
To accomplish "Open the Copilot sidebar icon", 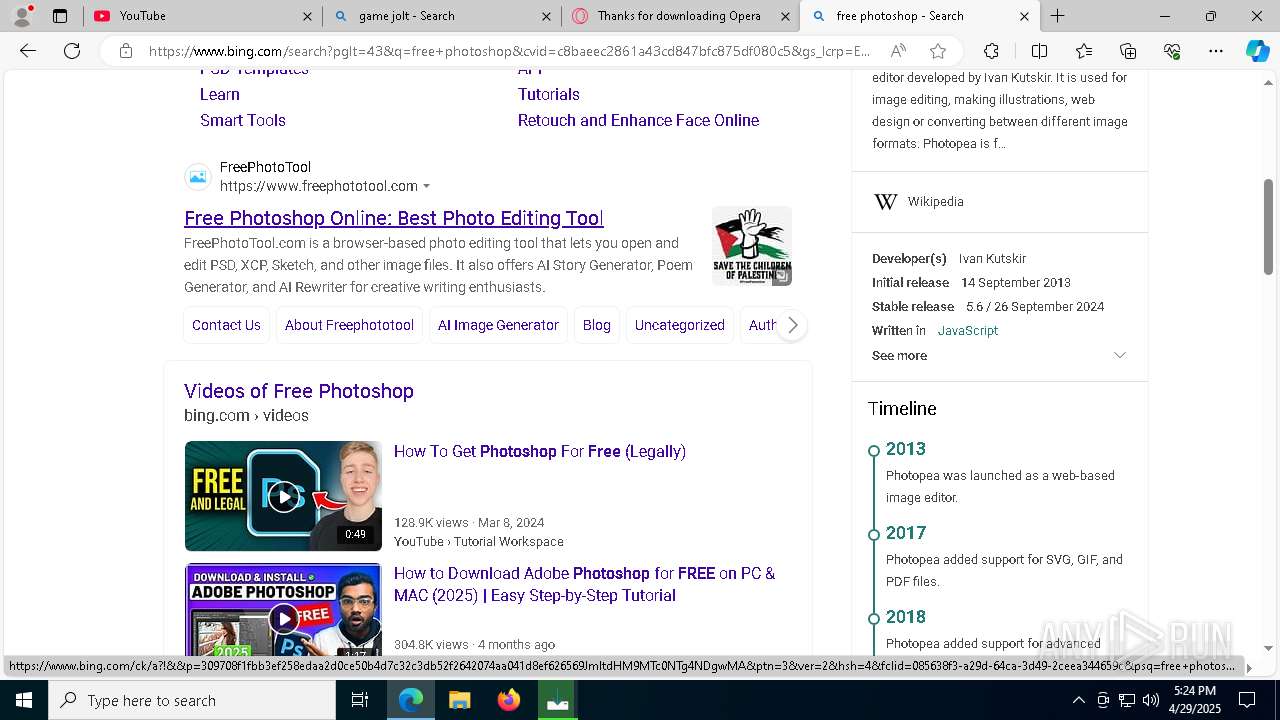I will (1257, 51).
